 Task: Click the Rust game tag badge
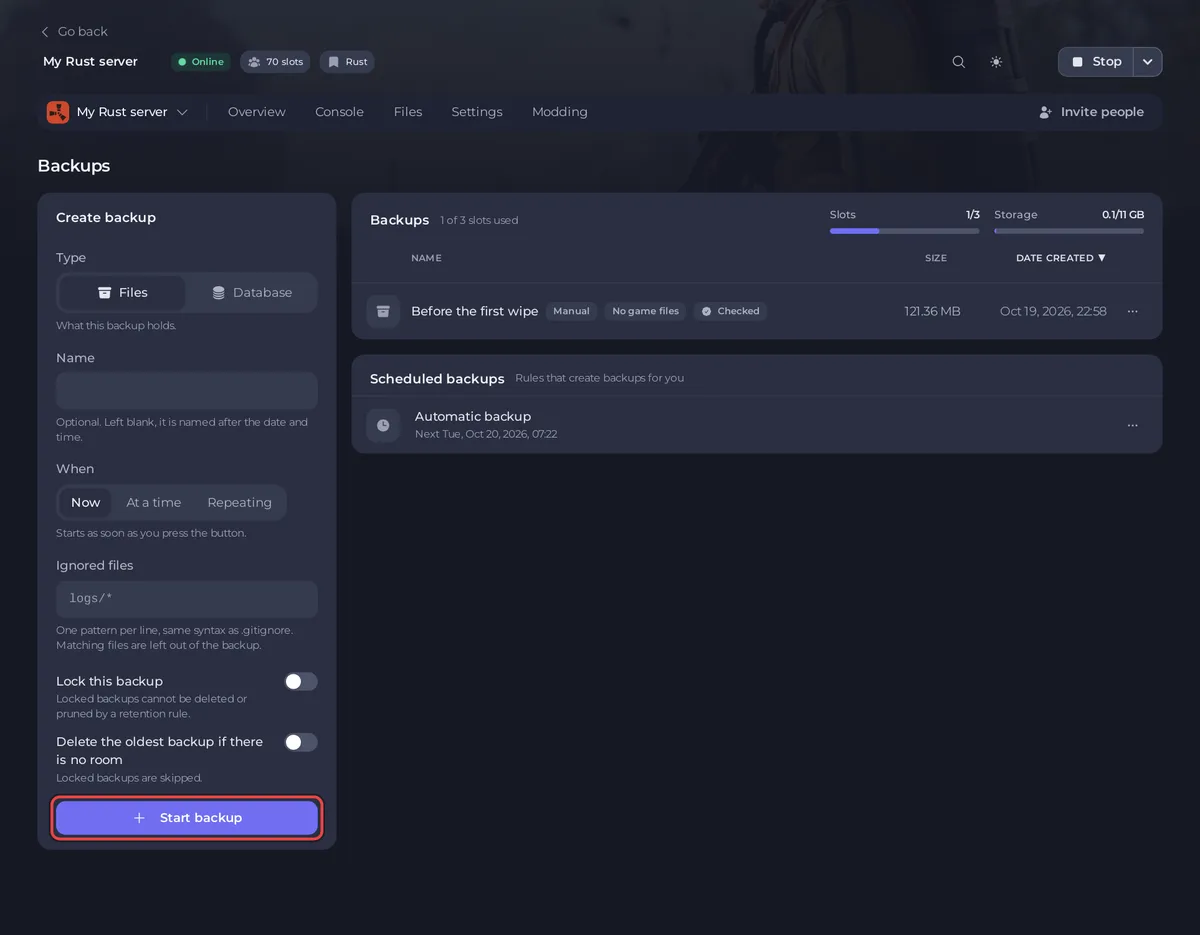click(347, 62)
